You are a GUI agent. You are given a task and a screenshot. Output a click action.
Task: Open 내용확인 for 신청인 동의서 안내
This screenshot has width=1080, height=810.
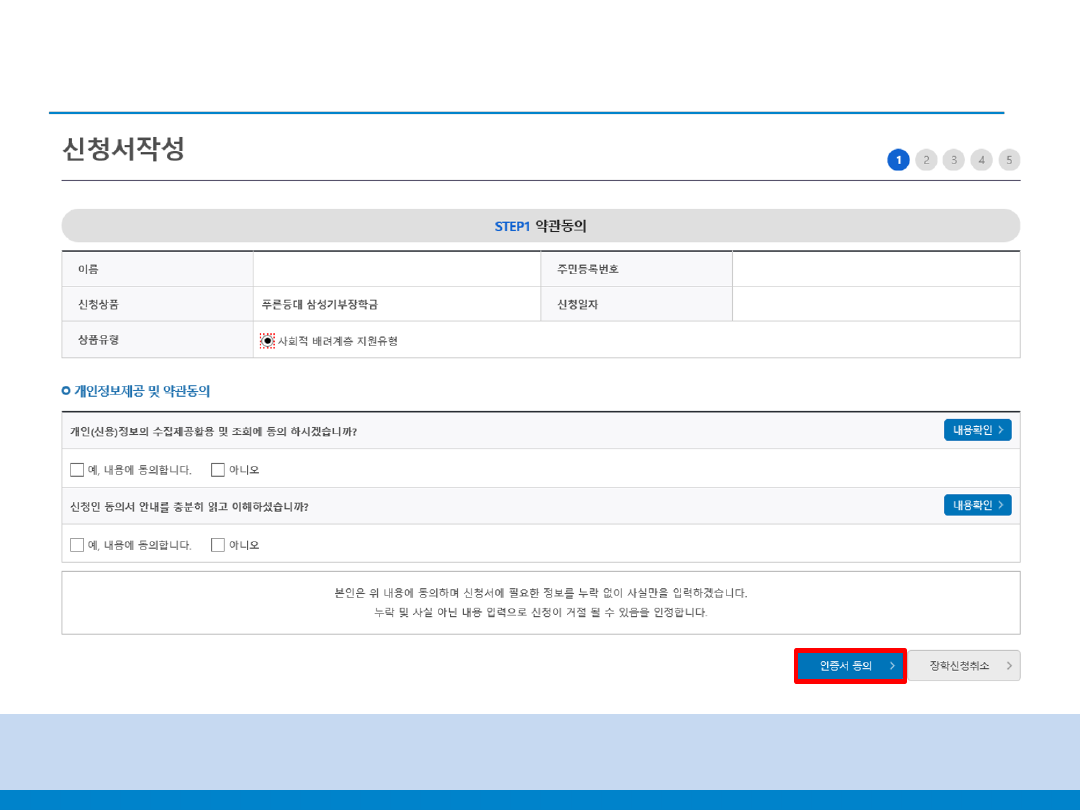(977, 505)
